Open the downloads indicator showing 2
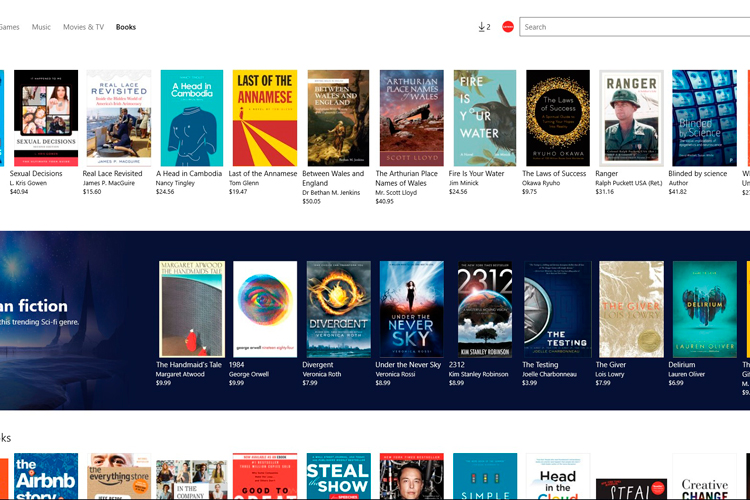Screen dimensions: 750x500 [x=484, y=27]
